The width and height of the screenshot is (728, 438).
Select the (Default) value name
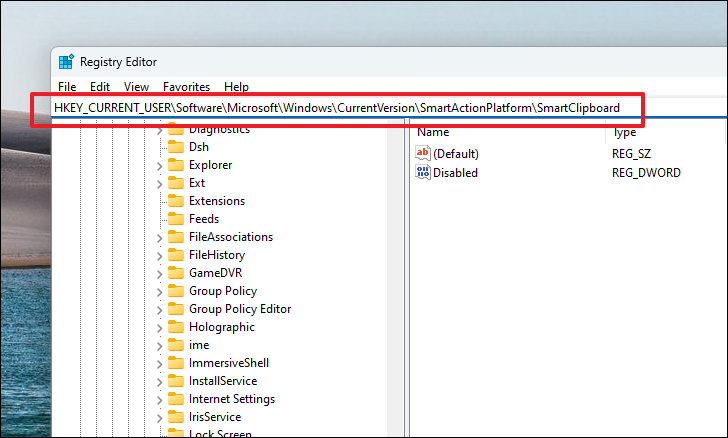click(455, 154)
